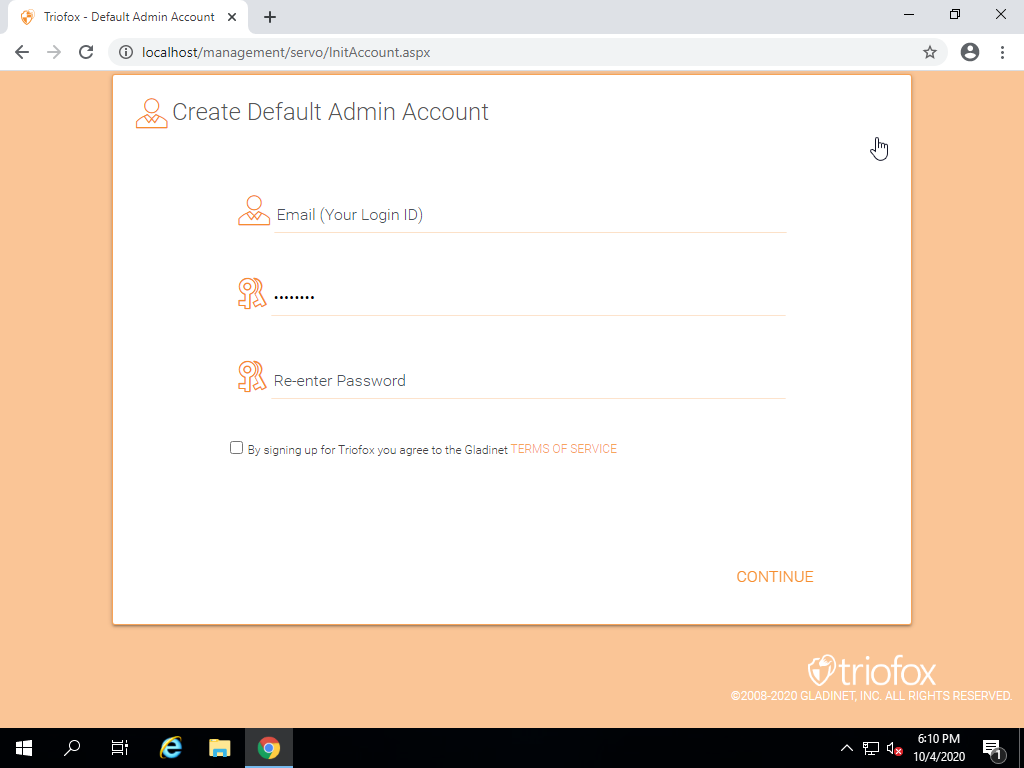The image size is (1024, 768).
Task: Open the Action Center notifications icon
Action: (x=993, y=748)
